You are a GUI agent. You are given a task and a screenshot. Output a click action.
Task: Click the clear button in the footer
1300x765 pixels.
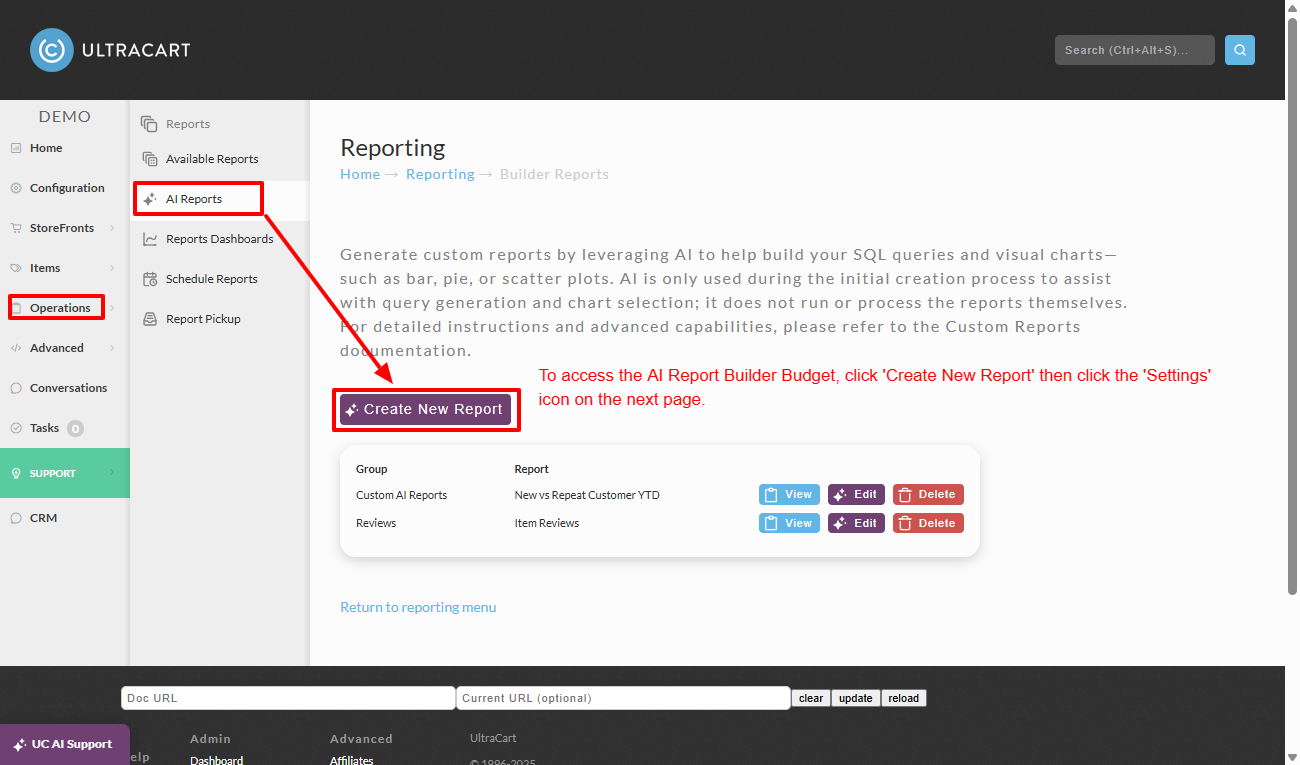[x=811, y=698]
